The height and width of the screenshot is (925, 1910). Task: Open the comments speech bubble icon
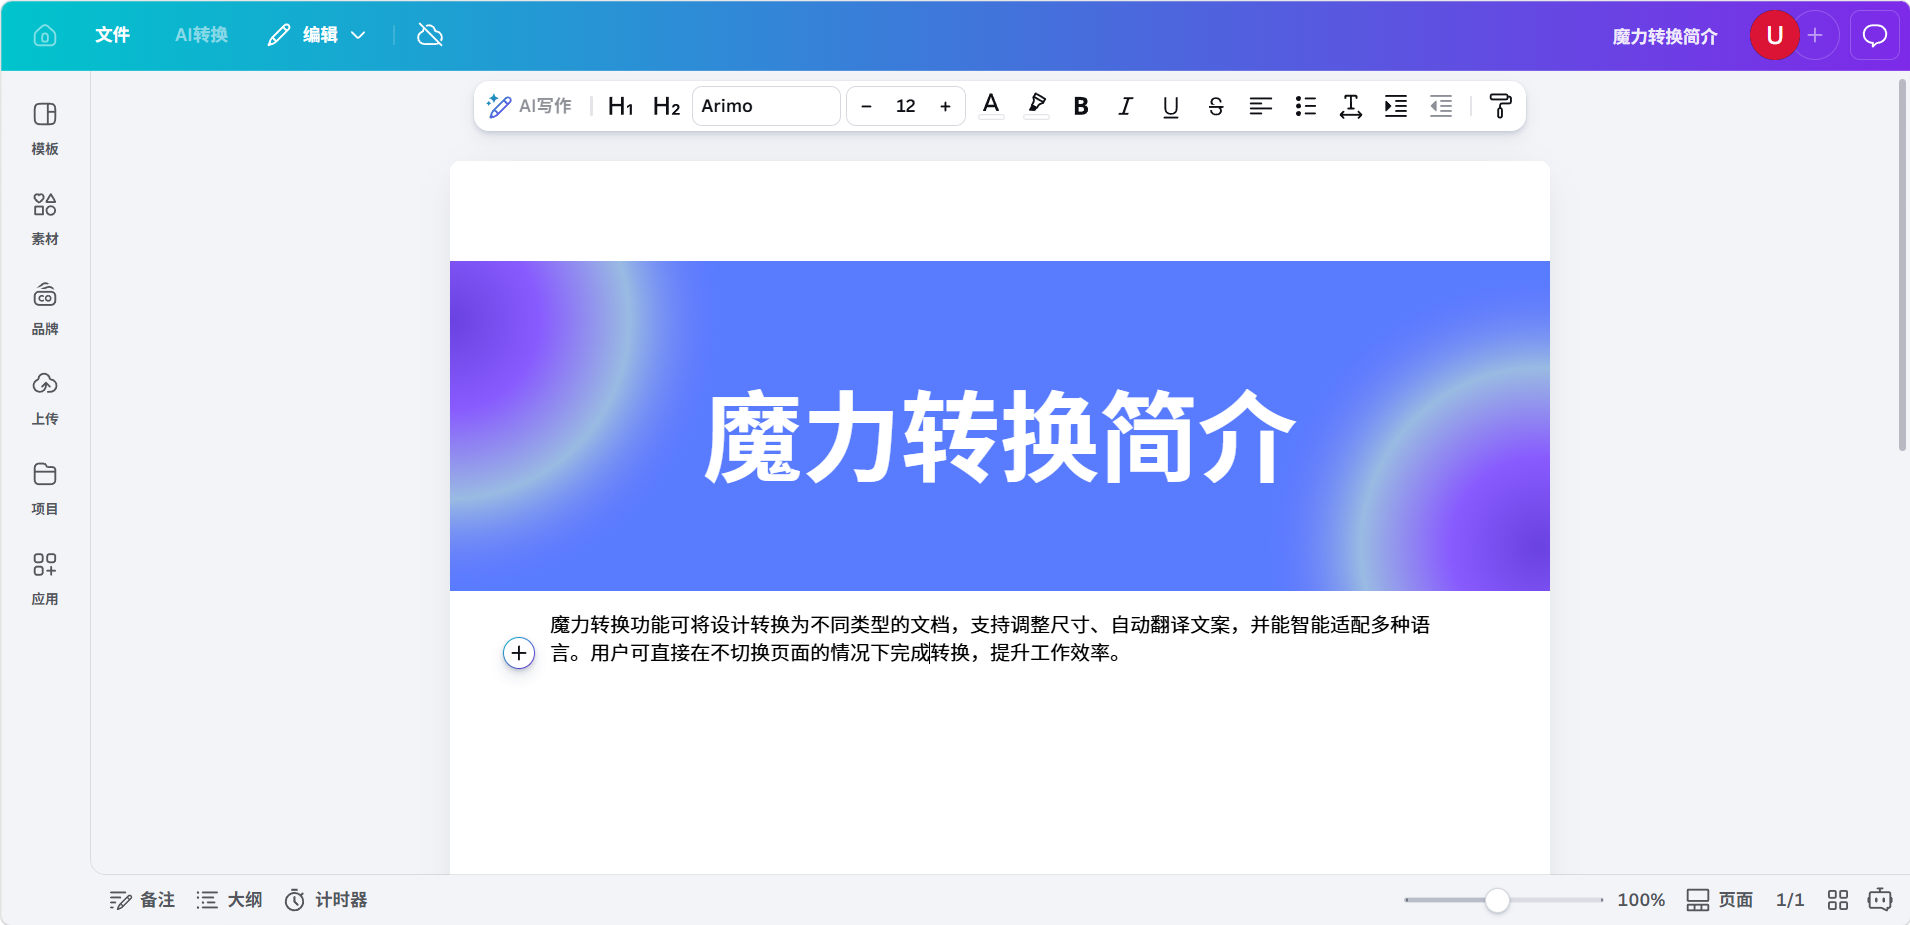tap(1874, 36)
